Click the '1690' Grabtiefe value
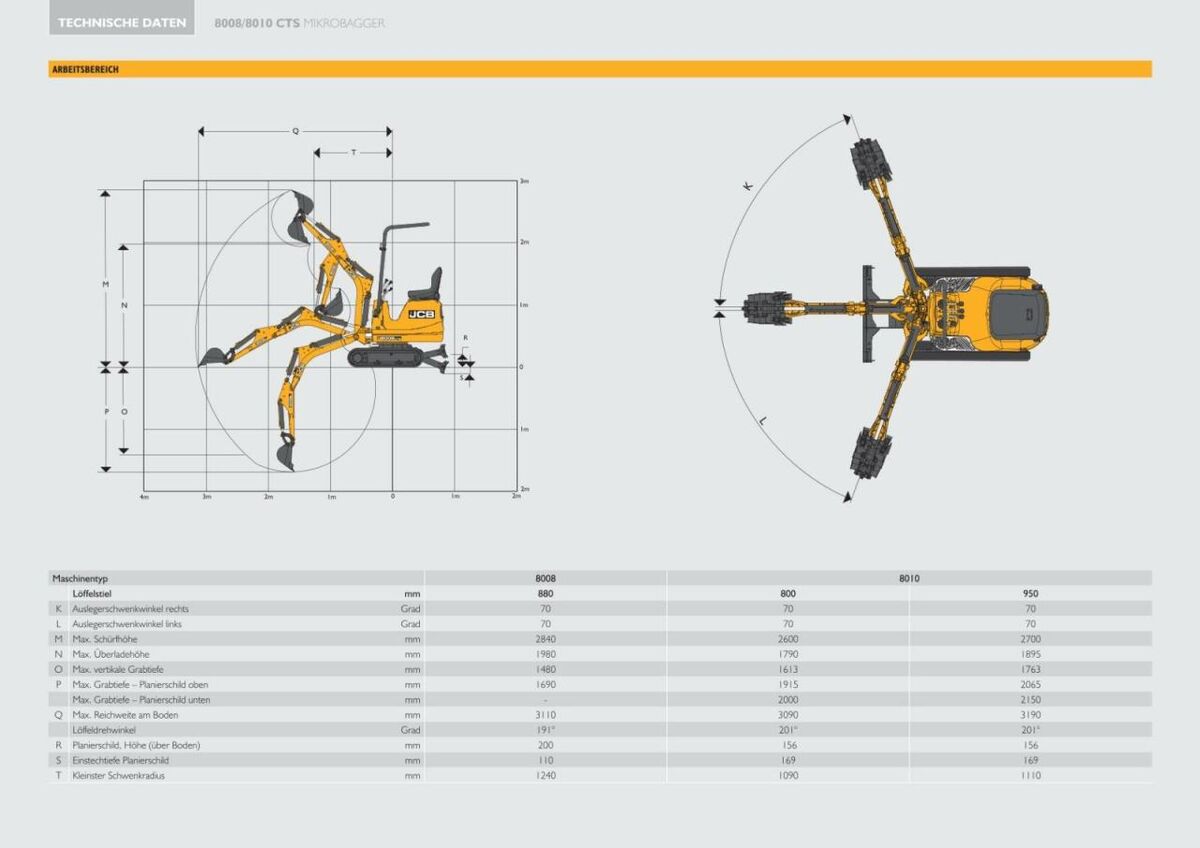Image resolution: width=1200 pixels, height=848 pixels. tap(545, 684)
